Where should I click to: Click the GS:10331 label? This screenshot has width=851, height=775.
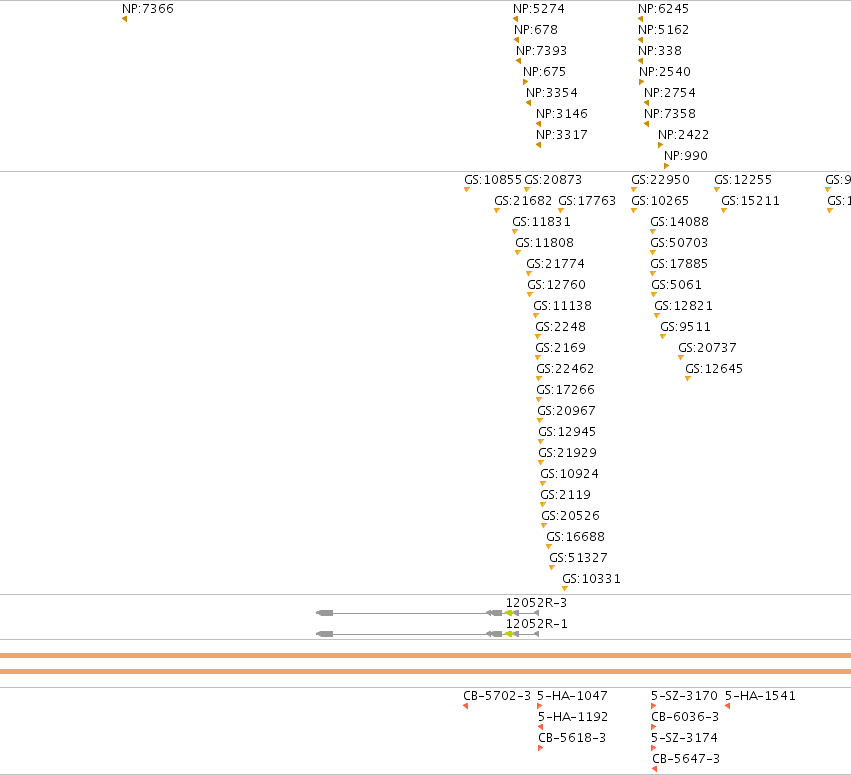592,579
